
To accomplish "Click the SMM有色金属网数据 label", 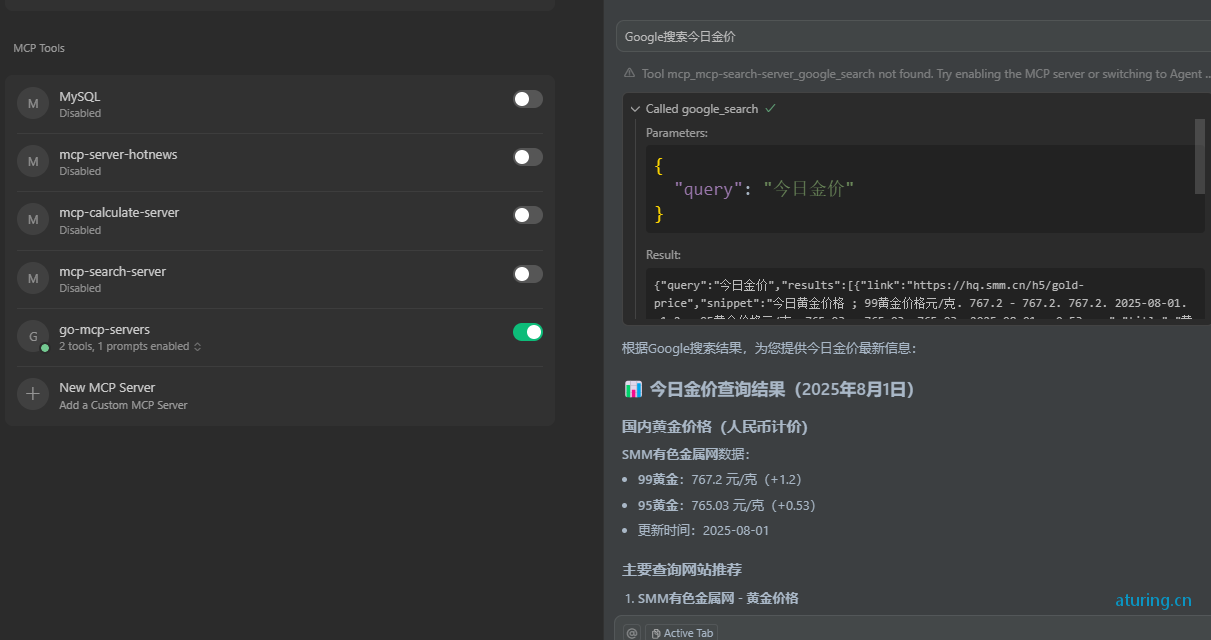I will coord(686,454).
